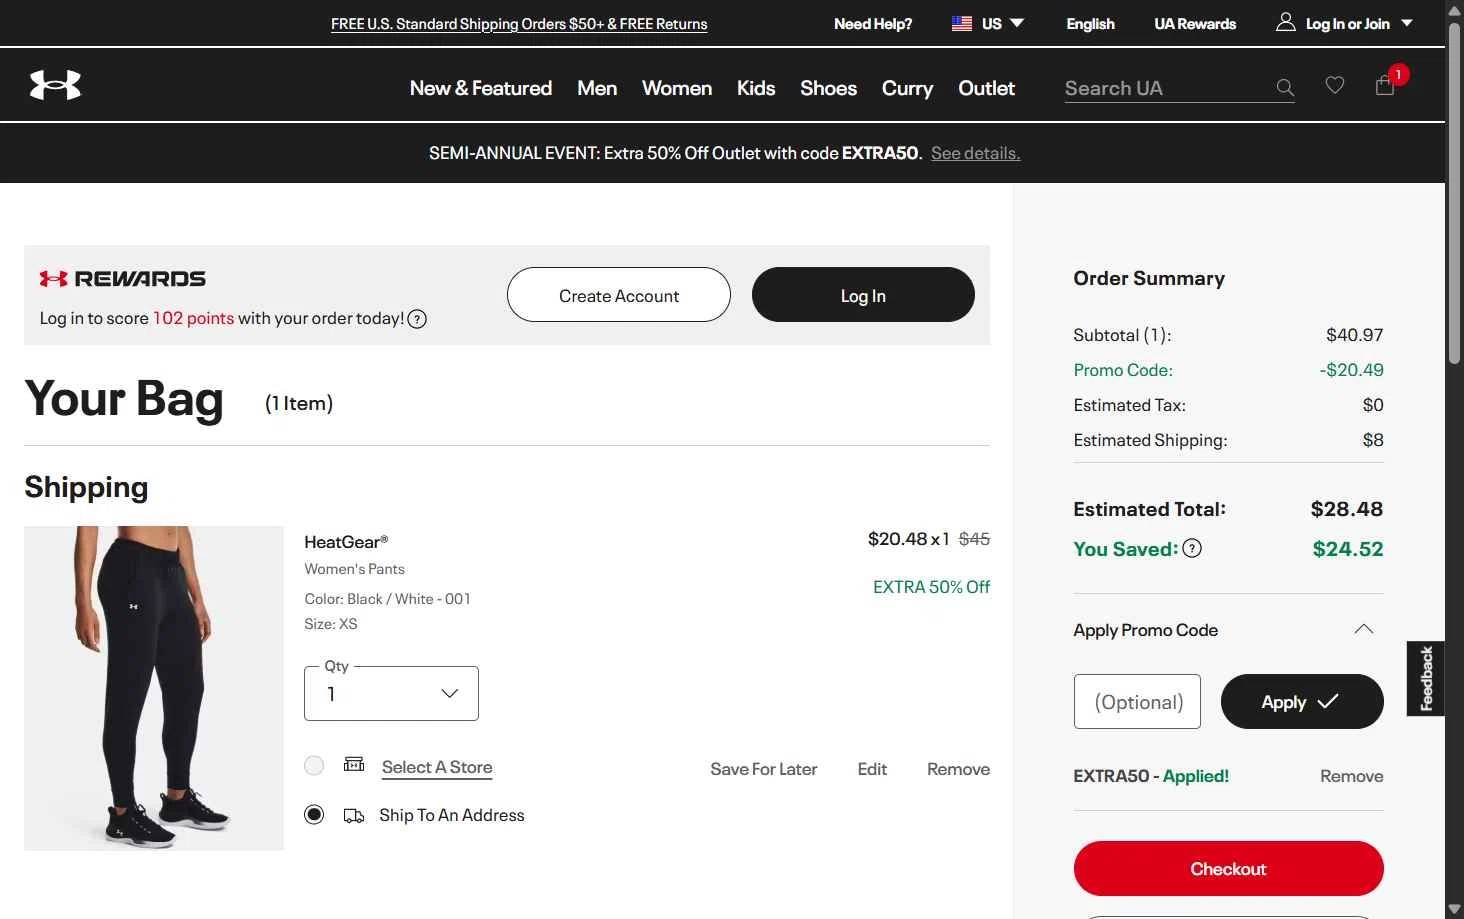Click the Under Armour logo
This screenshot has height=919, width=1464.
click(x=55, y=85)
